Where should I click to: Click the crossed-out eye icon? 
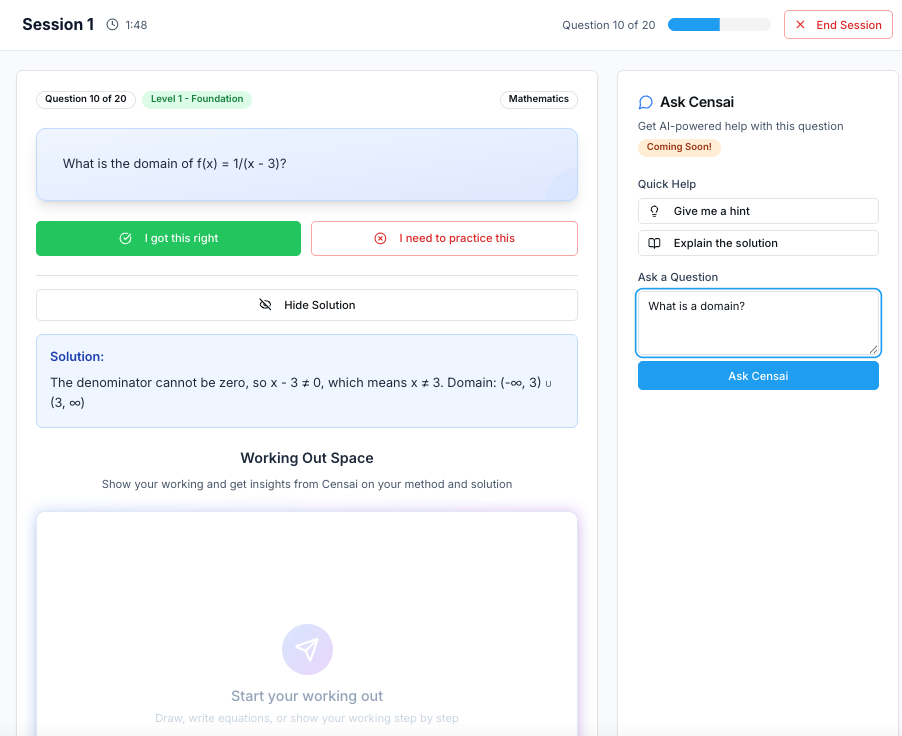265,305
